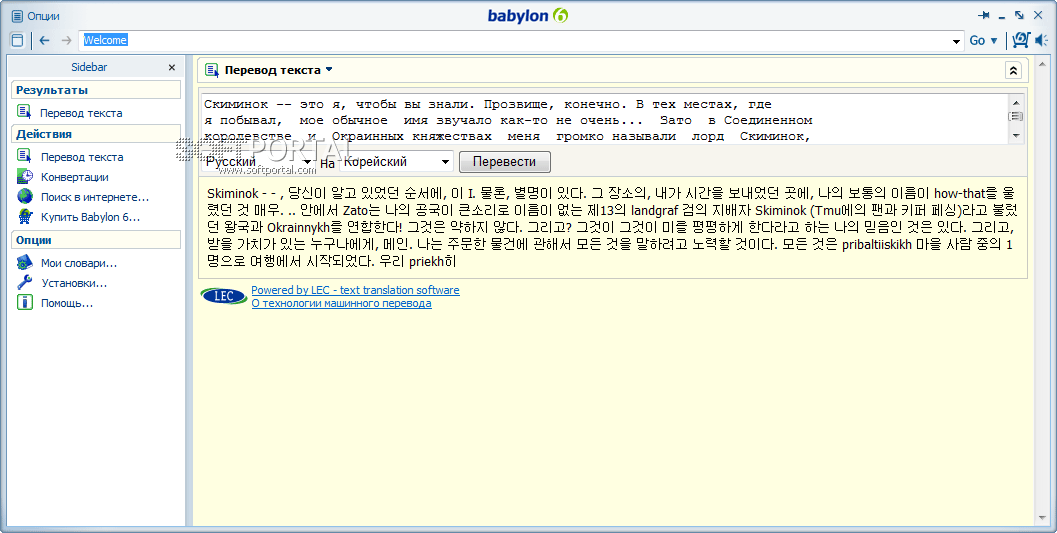Close the Sidebar panel
1057x533 pixels.
[172, 67]
